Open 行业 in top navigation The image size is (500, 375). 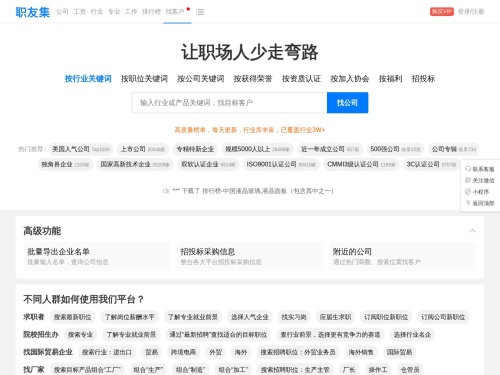(x=97, y=12)
